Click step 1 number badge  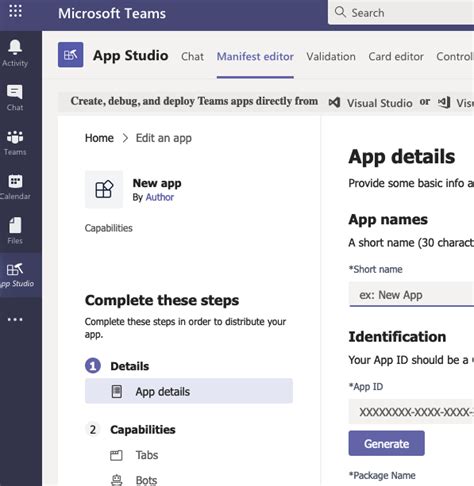tap(93, 366)
